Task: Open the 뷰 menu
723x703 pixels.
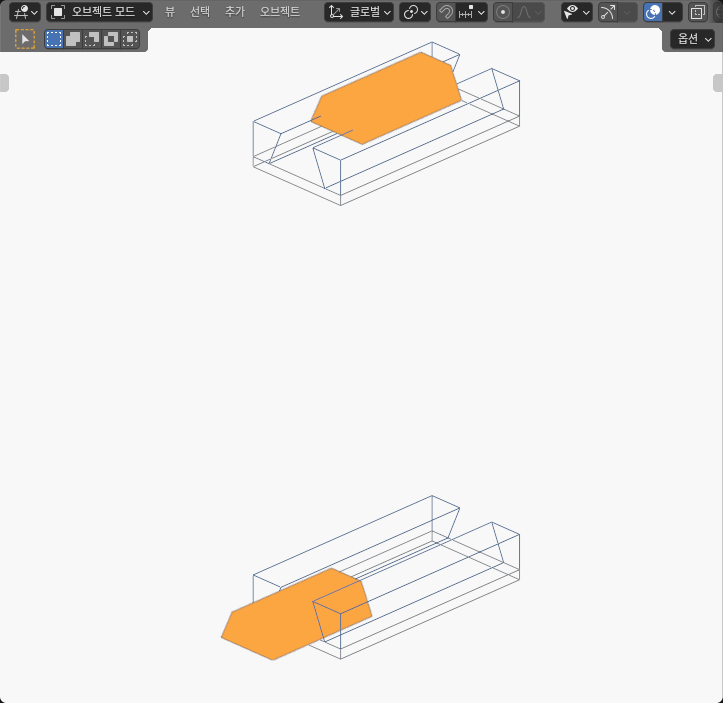Action: click(x=170, y=12)
